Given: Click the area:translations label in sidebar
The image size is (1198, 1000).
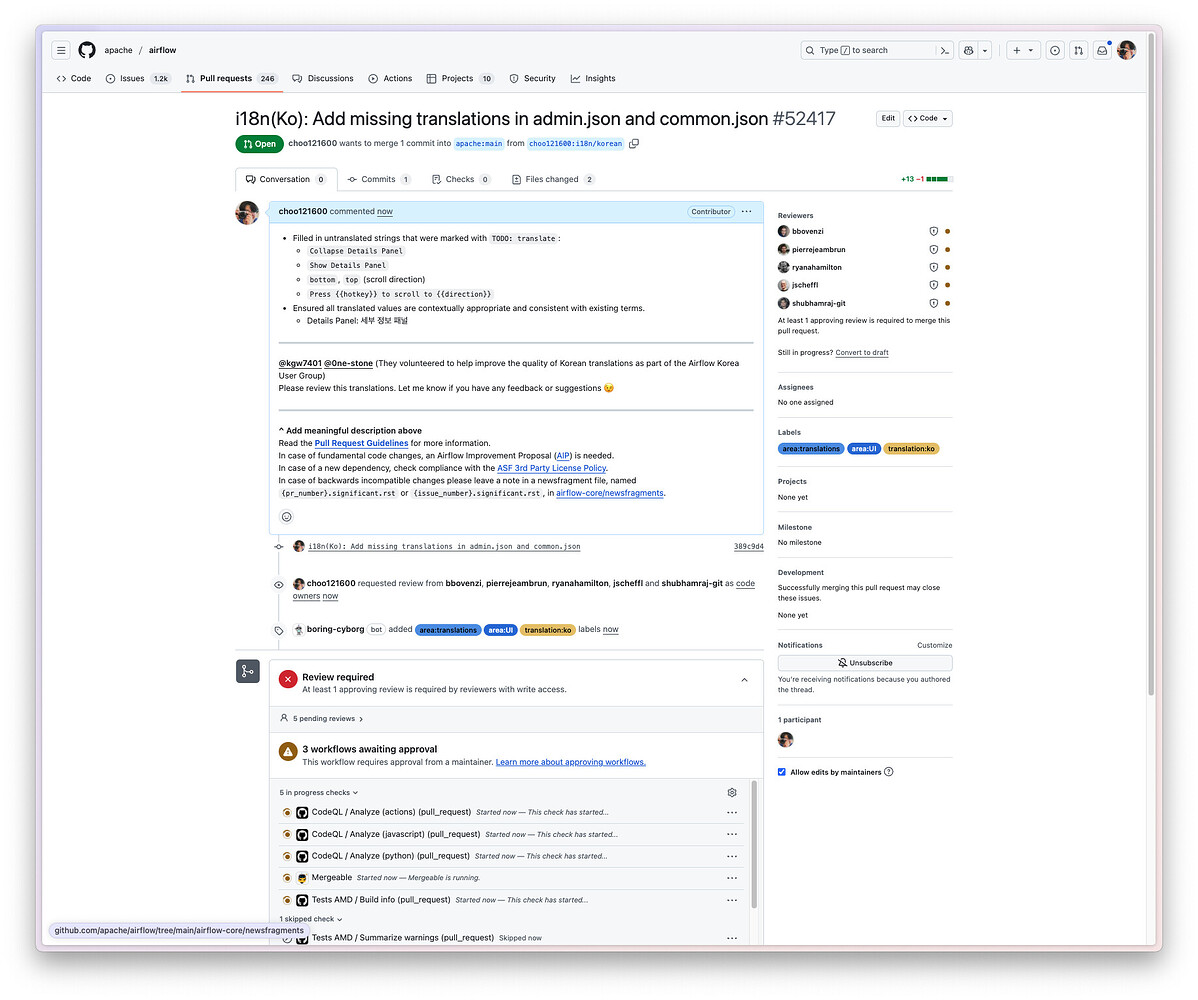Looking at the screenshot, I should (811, 449).
